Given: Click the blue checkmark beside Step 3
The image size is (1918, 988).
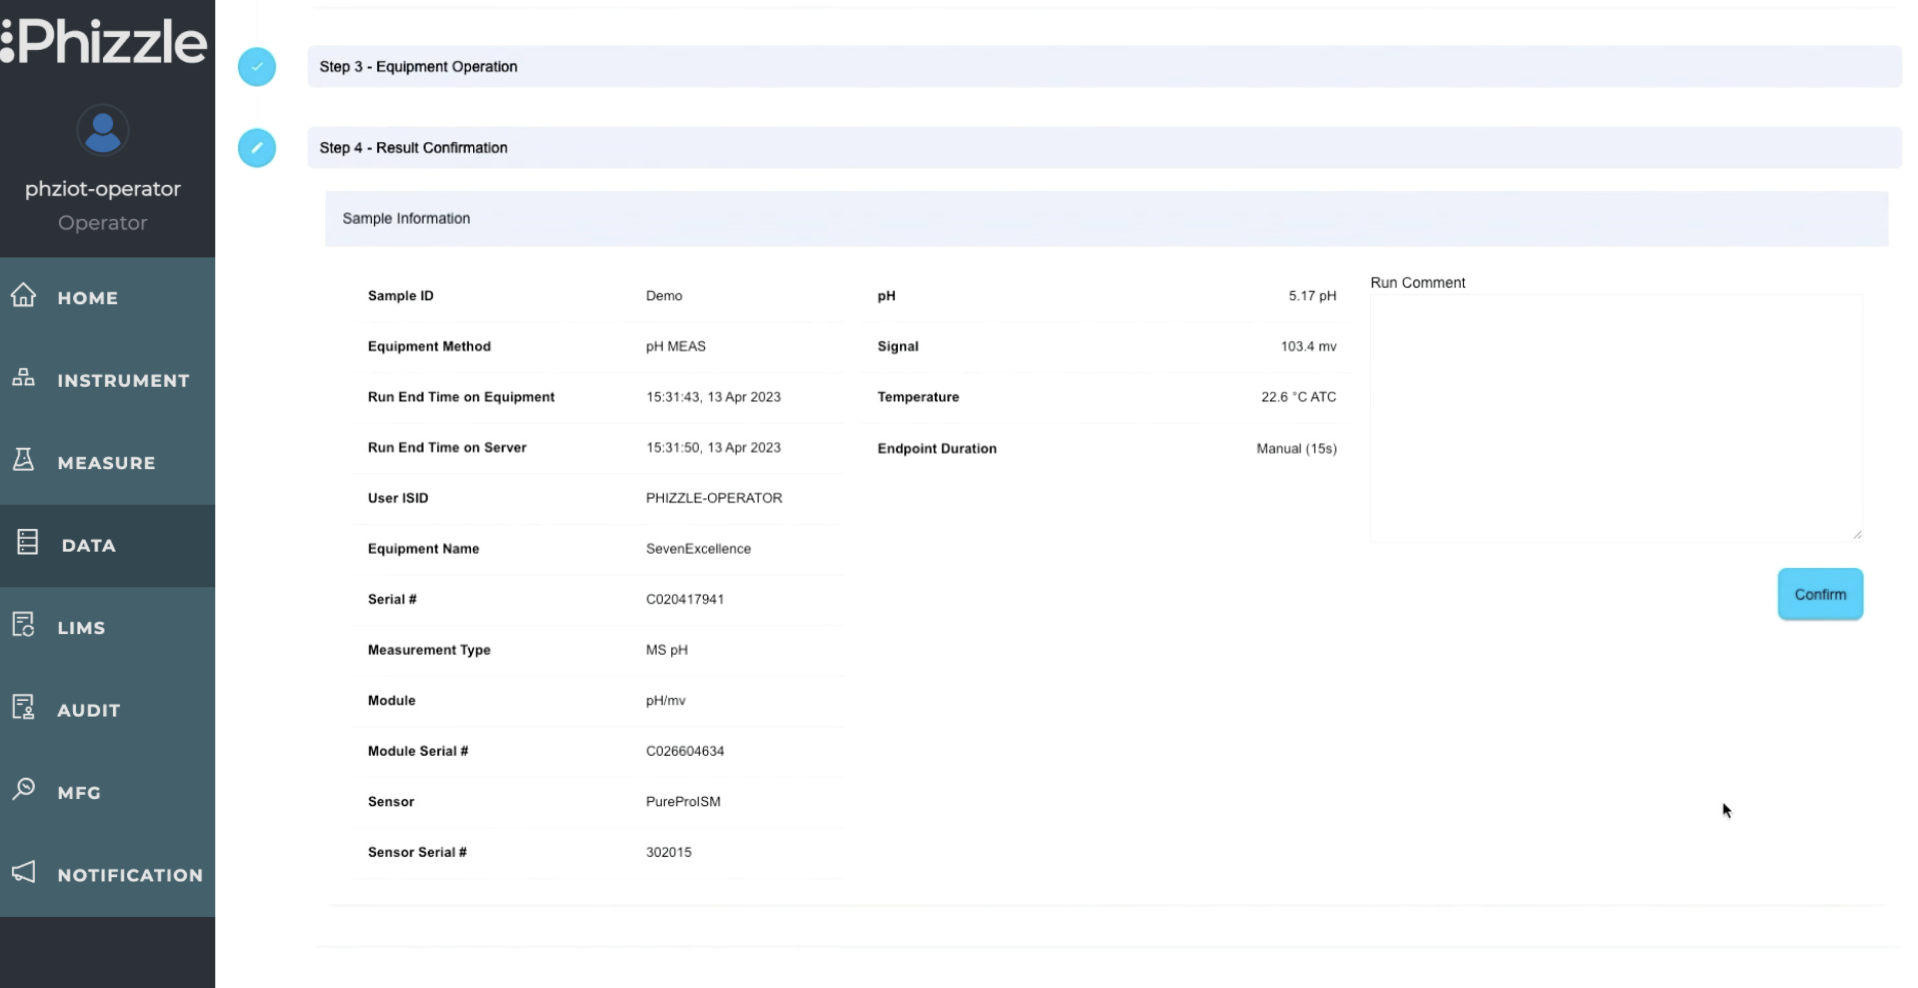Looking at the screenshot, I should 257,66.
